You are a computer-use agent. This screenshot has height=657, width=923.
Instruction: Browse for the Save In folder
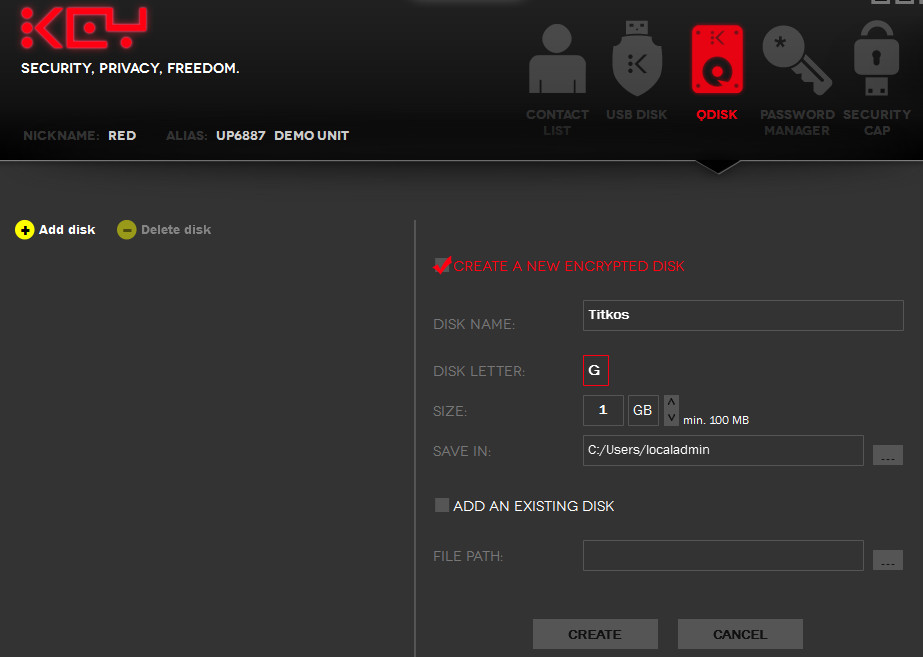pyautogui.click(x=887, y=455)
